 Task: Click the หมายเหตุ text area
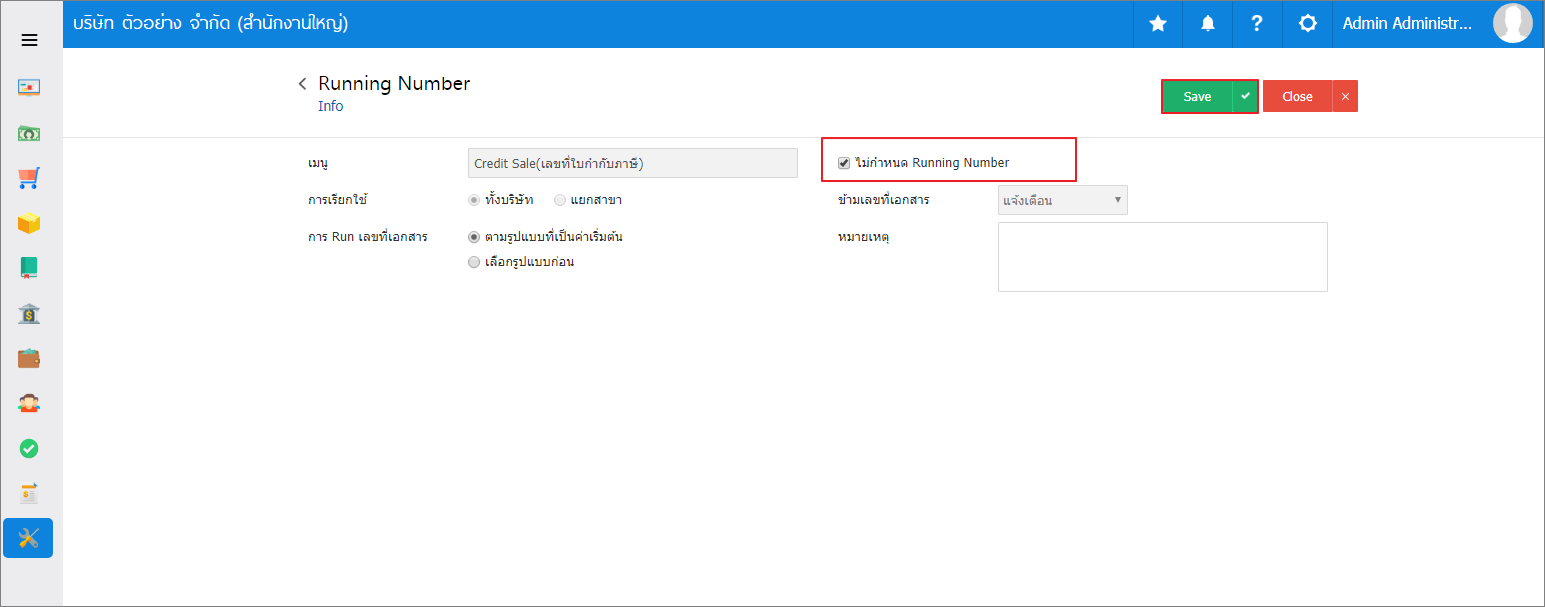(1163, 257)
